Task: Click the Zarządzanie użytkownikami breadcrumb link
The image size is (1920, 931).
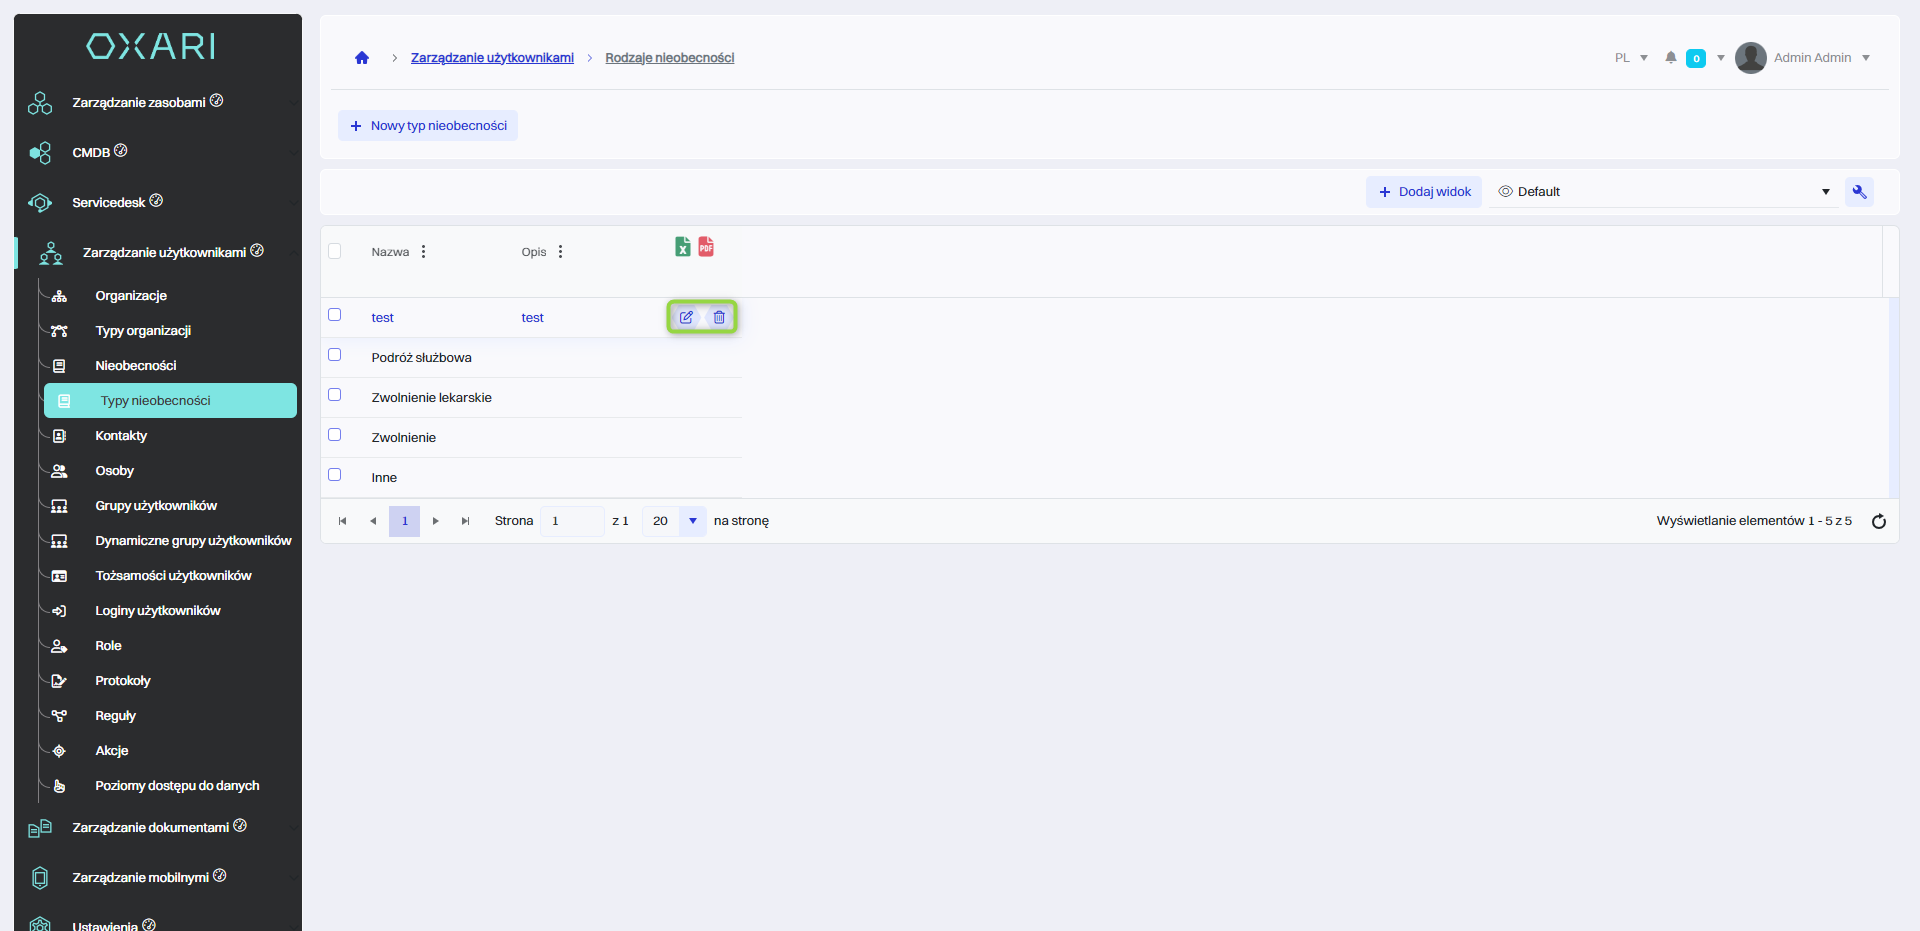Action: (492, 58)
